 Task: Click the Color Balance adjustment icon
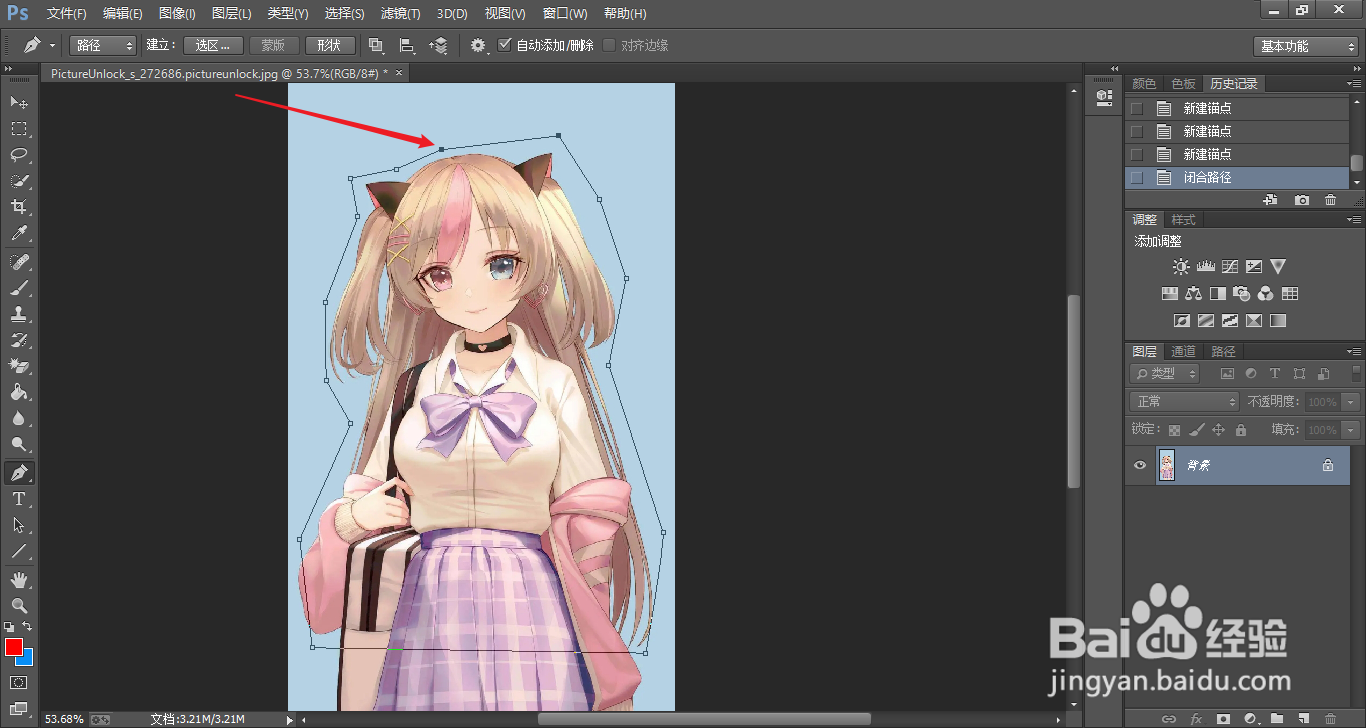click(1193, 294)
